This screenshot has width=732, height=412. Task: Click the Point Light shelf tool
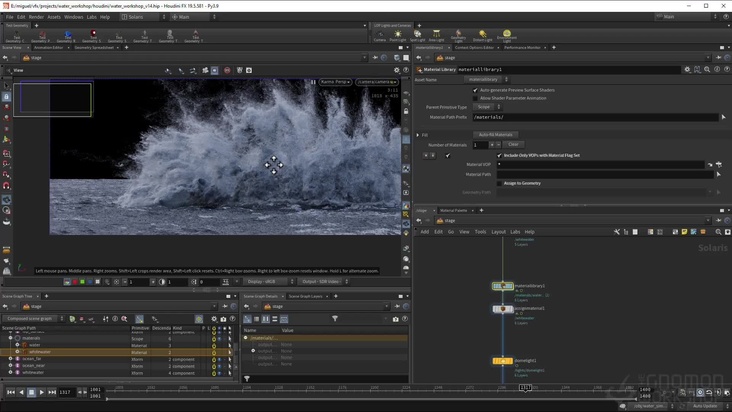398,35
